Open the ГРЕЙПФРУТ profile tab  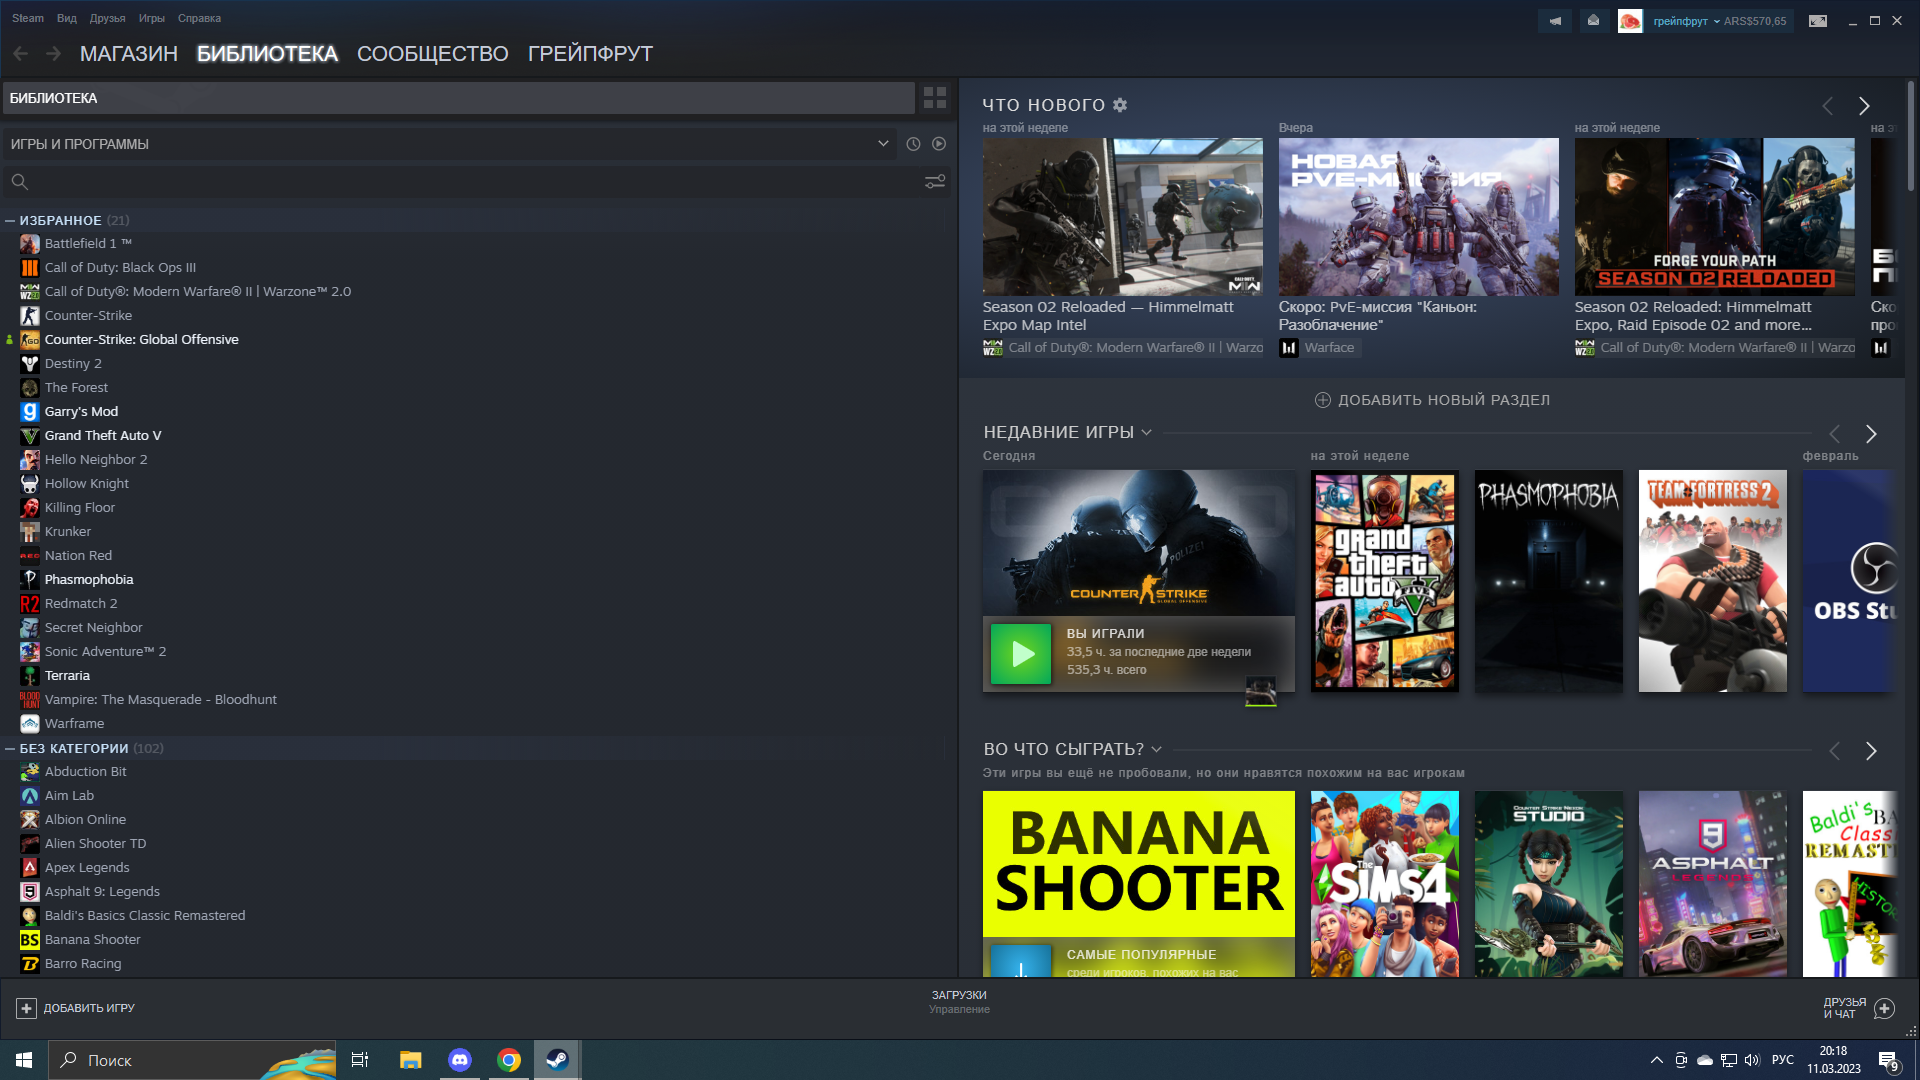590,54
